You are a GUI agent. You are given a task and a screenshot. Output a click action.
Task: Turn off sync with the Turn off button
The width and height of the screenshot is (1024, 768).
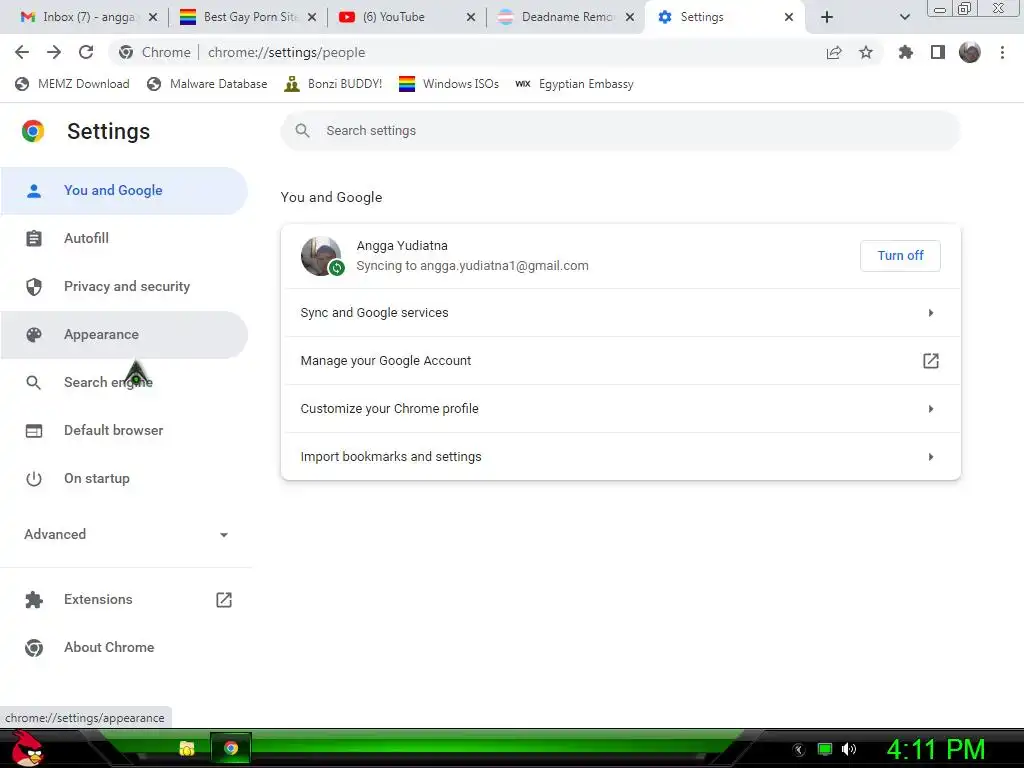click(x=900, y=255)
